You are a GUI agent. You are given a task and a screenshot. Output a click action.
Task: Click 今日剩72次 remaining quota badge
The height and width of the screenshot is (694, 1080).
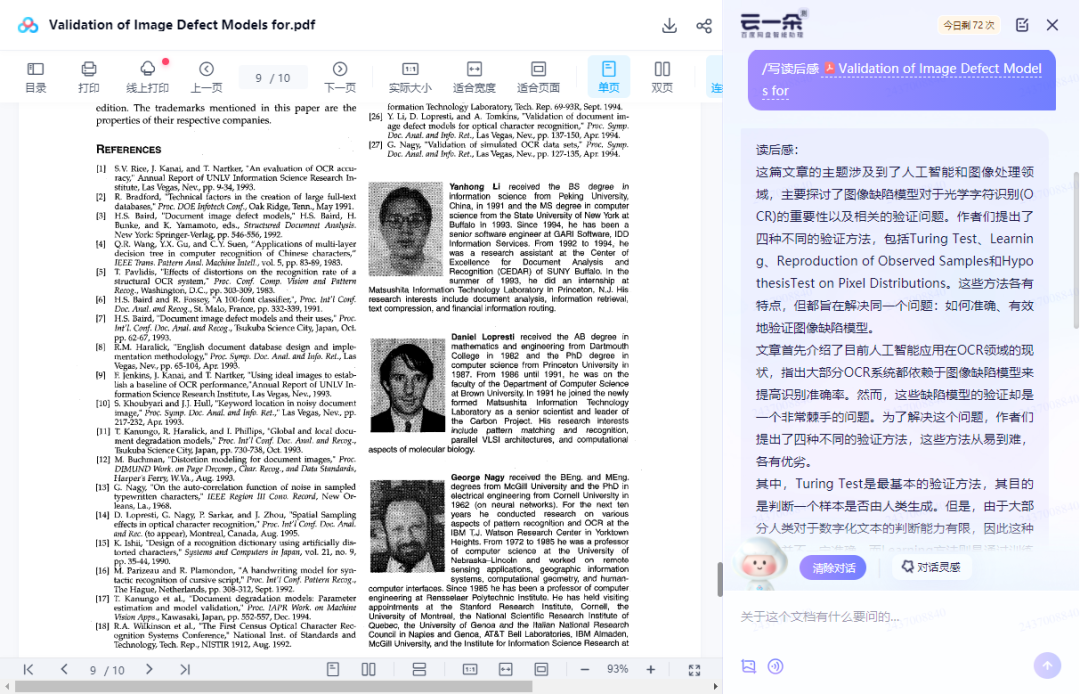(x=968, y=25)
